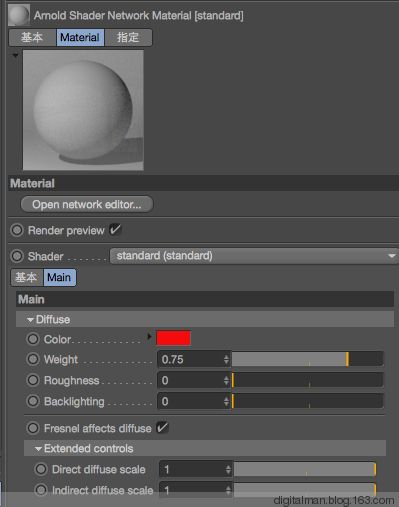399x507 pixels.
Task: Click the Material section header
Action: 203,183
